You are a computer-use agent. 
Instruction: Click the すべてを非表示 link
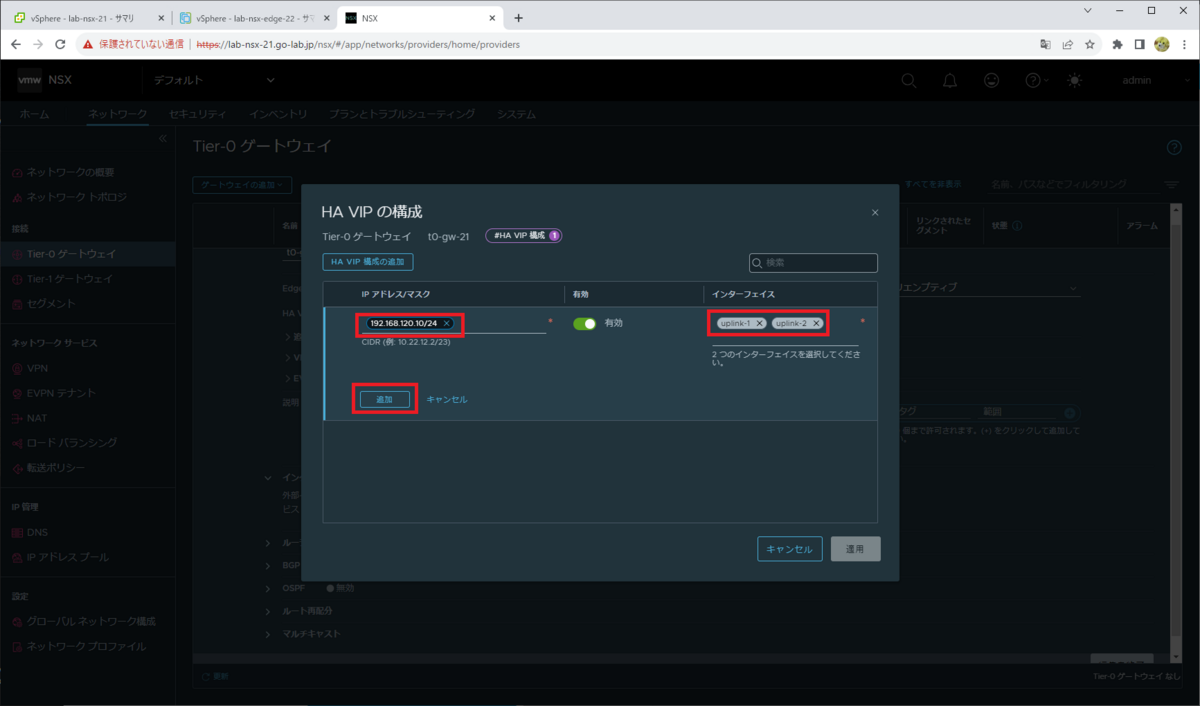[933, 185]
